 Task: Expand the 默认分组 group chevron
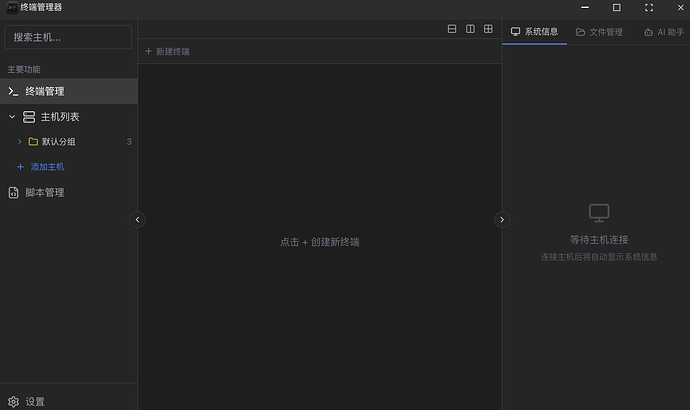(19, 142)
